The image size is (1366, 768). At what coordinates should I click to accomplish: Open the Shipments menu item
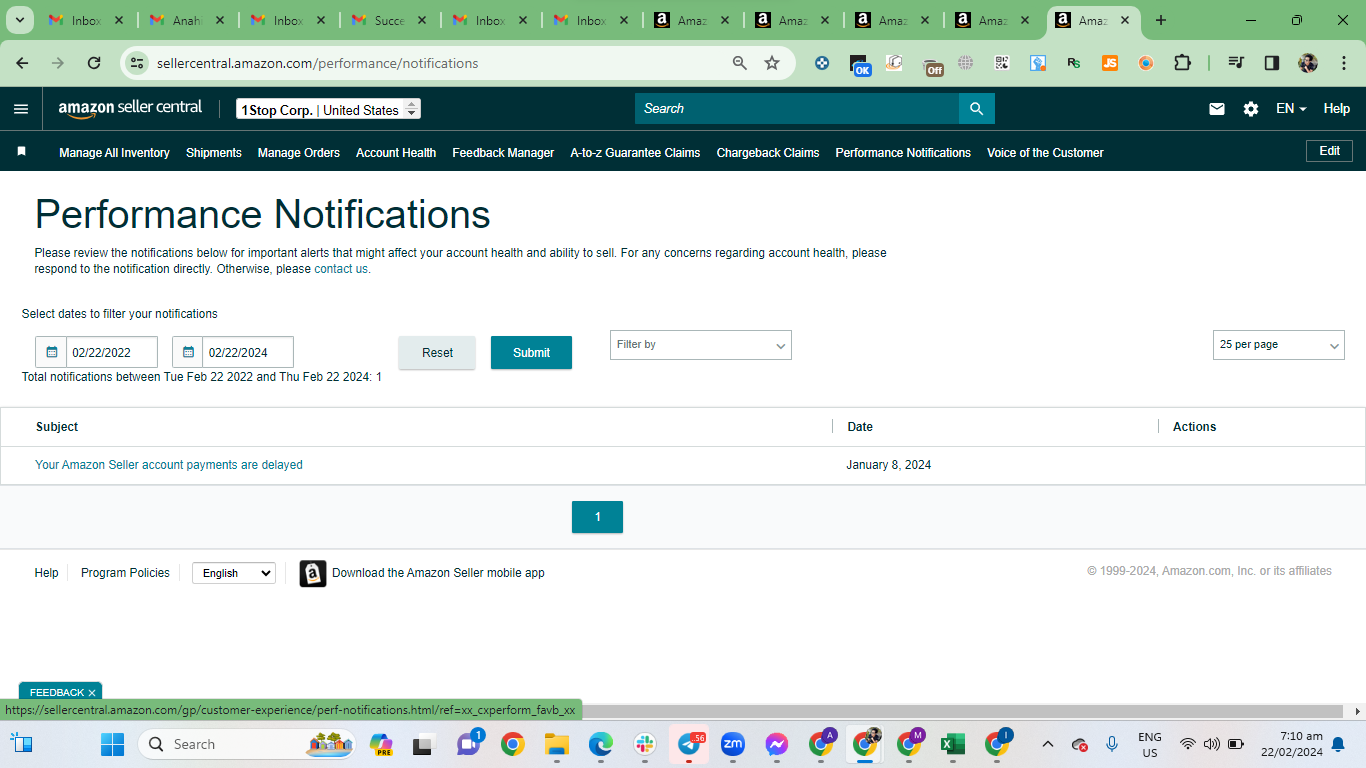[x=214, y=153]
